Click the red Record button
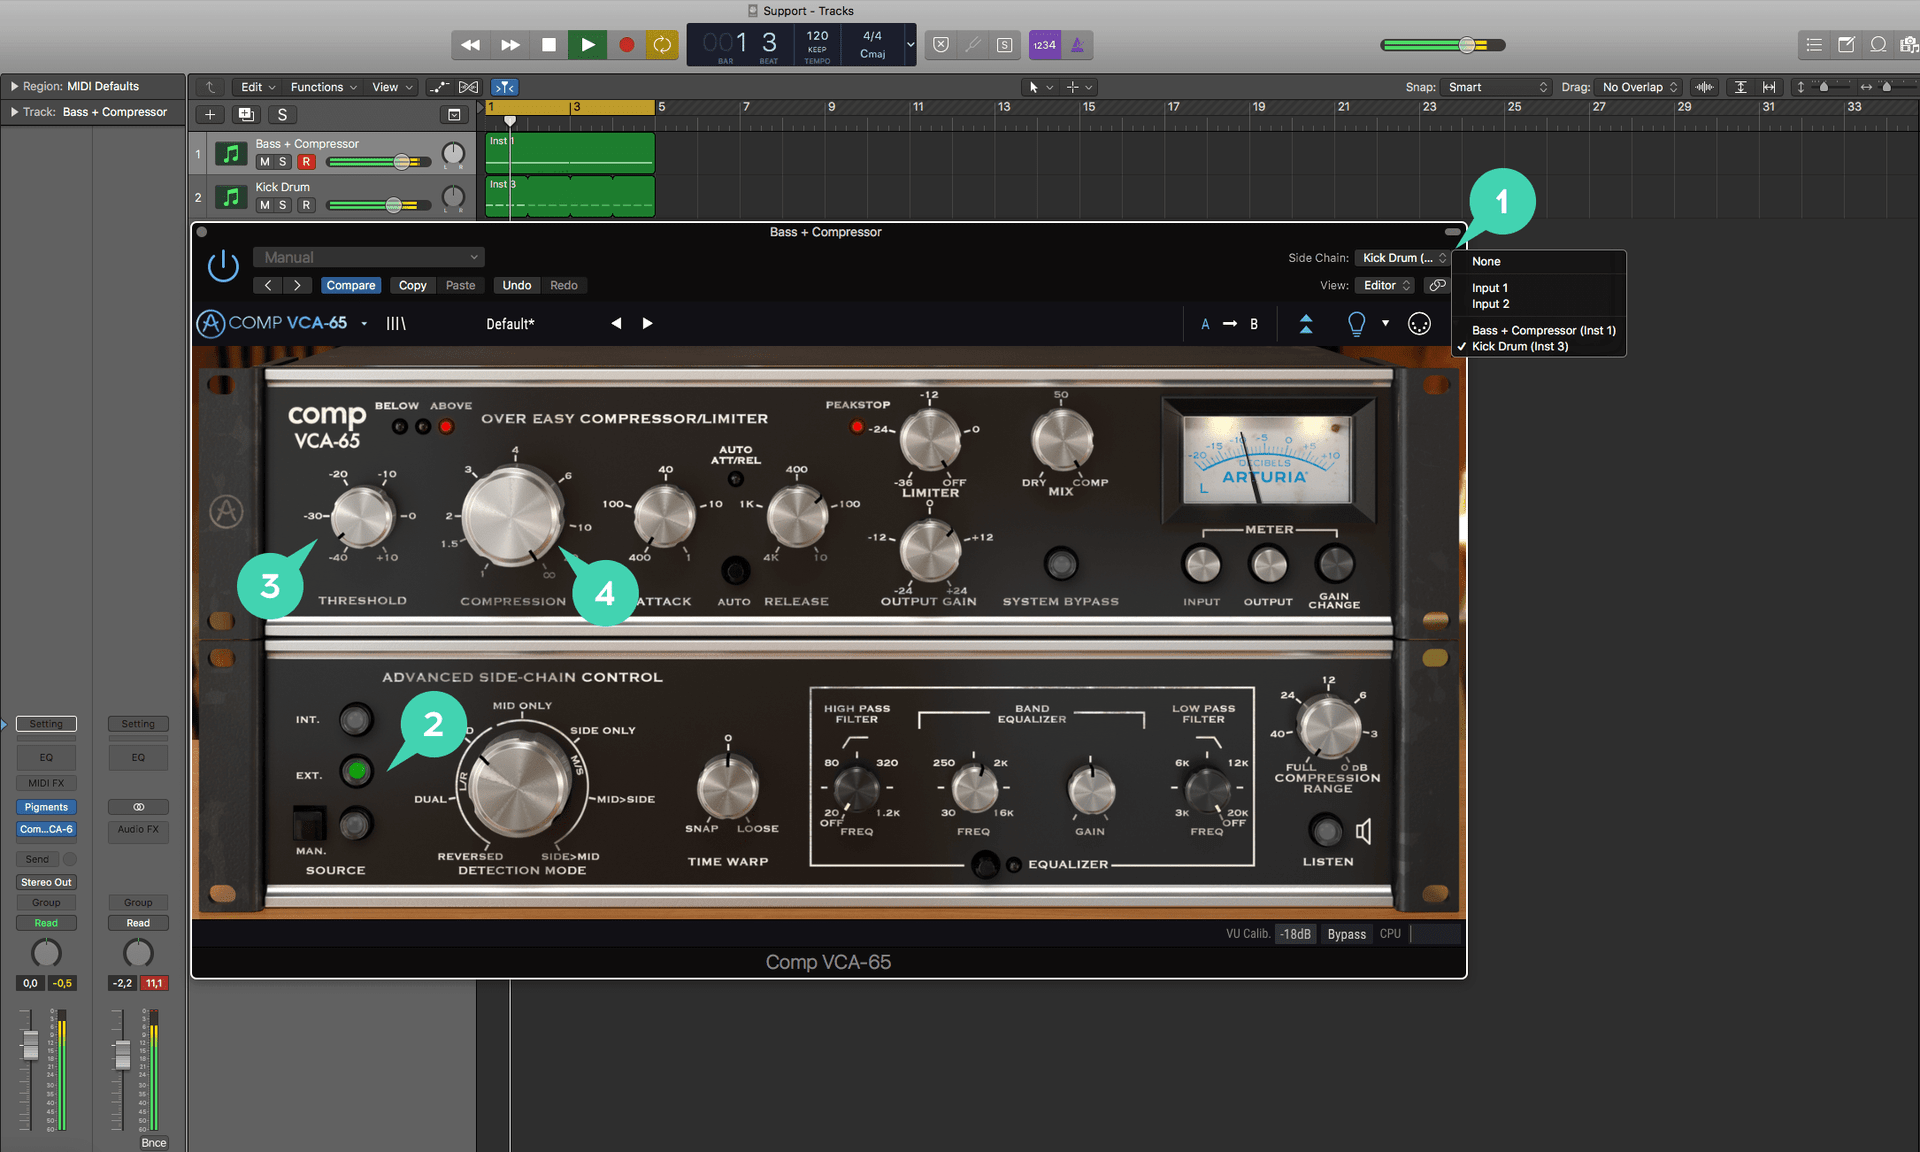 (626, 45)
